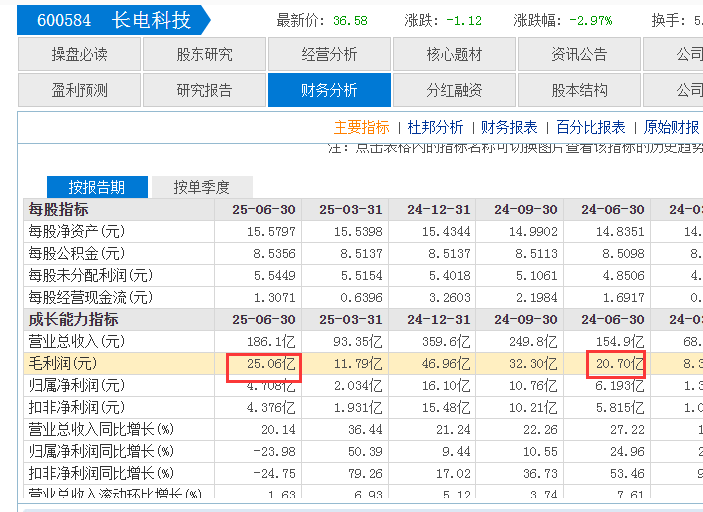Click the 成长能力指标 section header
Viewport: 703px width, 512px height.
73,319
